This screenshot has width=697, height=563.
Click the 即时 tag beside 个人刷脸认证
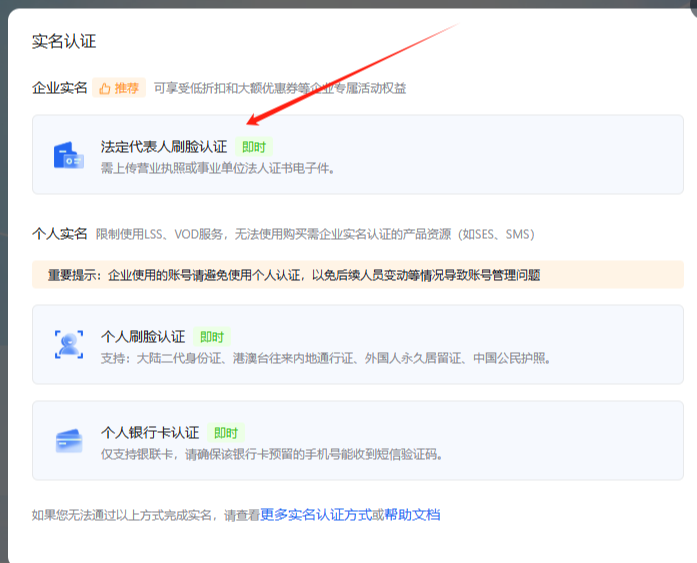click(212, 337)
